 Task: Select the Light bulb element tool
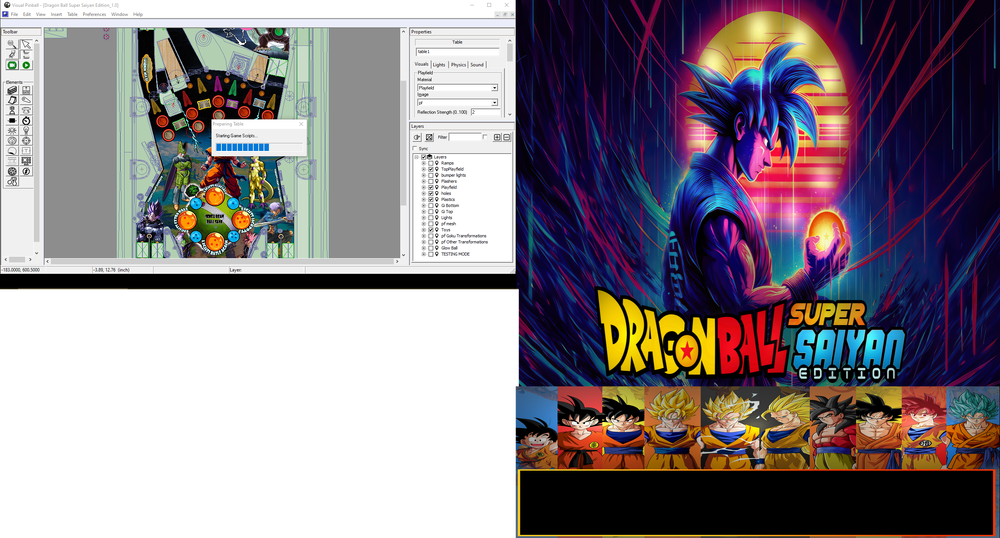pyautogui.click(x=26, y=131)
